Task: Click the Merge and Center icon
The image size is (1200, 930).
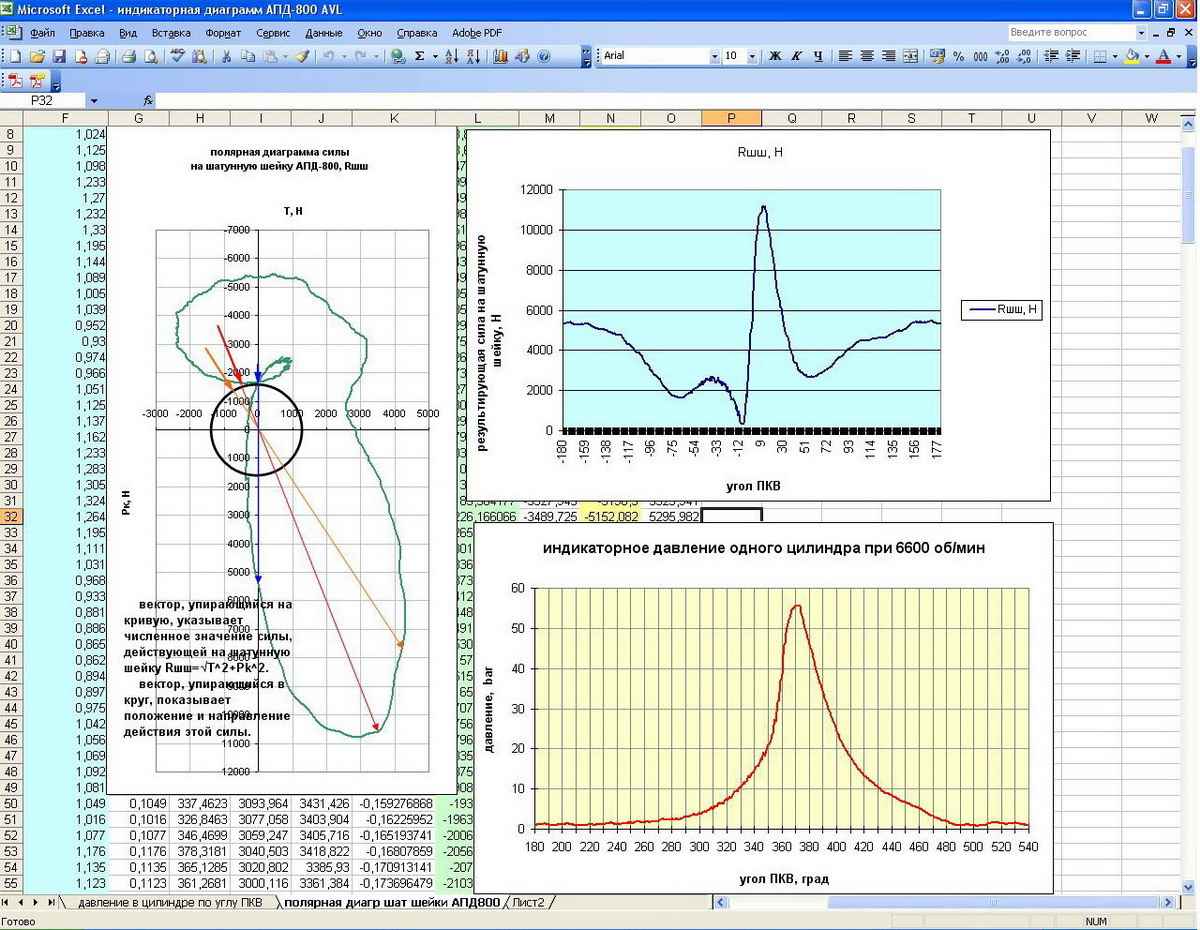Action: click(x=911, y=57)
